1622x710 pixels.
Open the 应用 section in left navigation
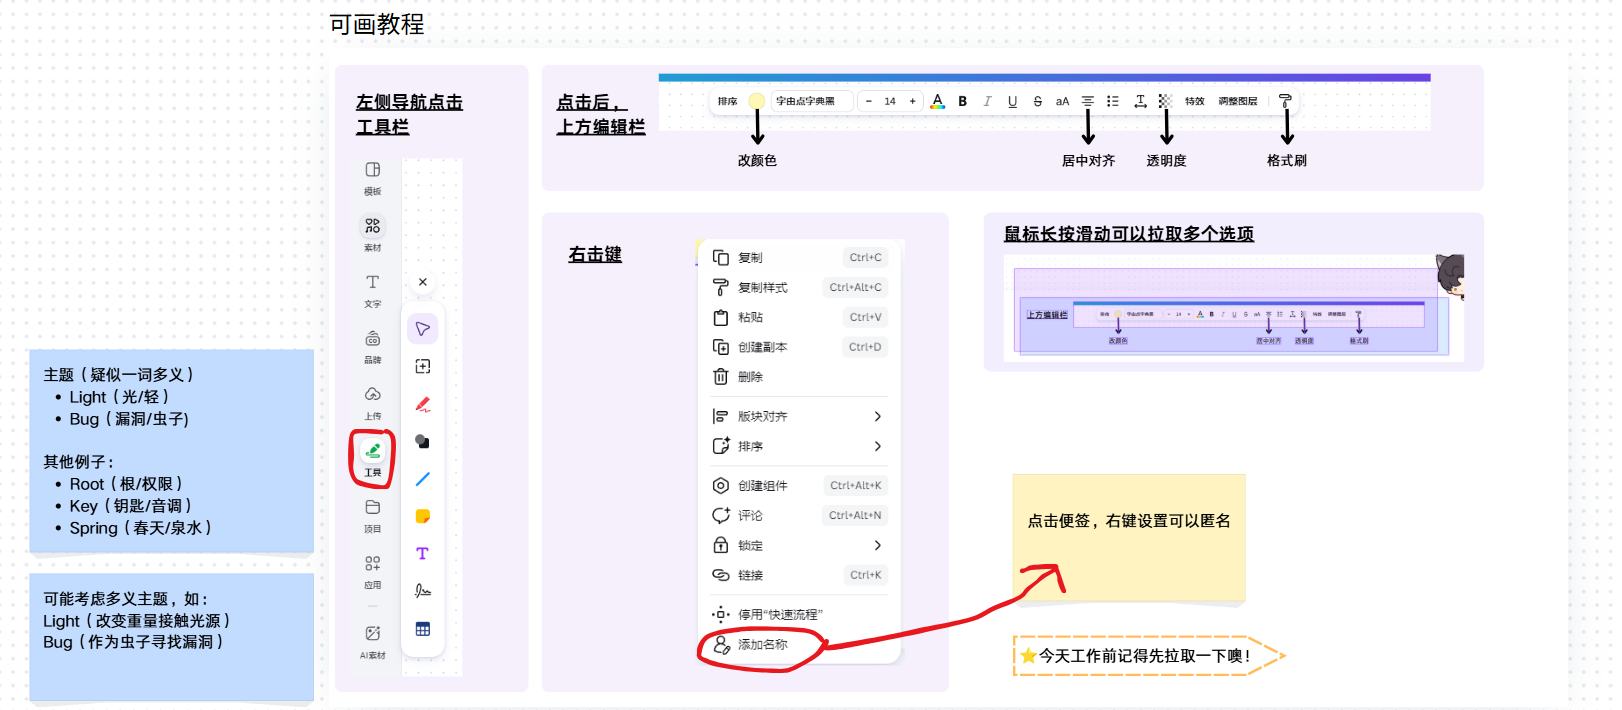pyautogui.click(x=372, y=571)
